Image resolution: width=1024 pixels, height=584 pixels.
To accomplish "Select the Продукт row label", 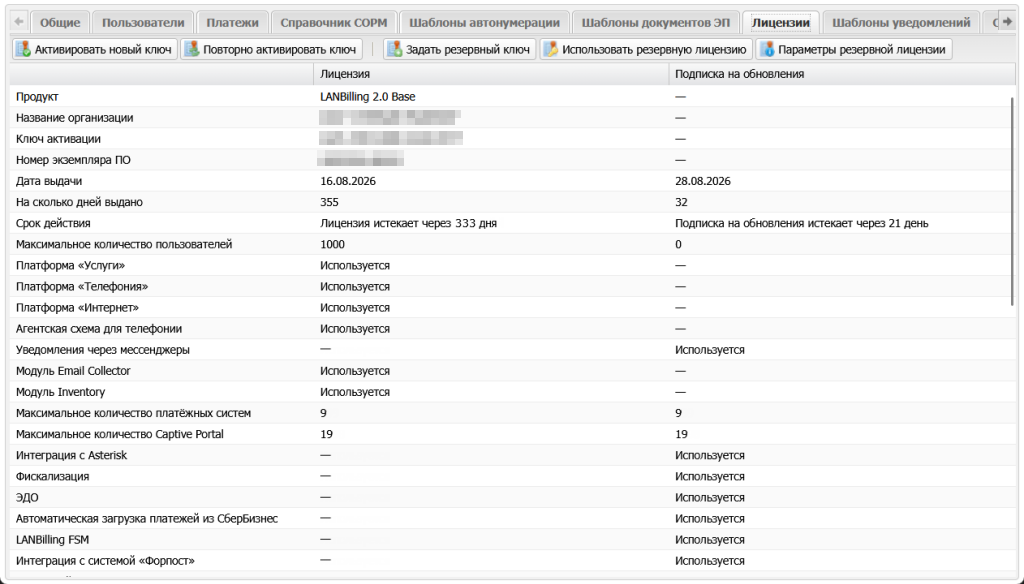I will tap(37, 97).
